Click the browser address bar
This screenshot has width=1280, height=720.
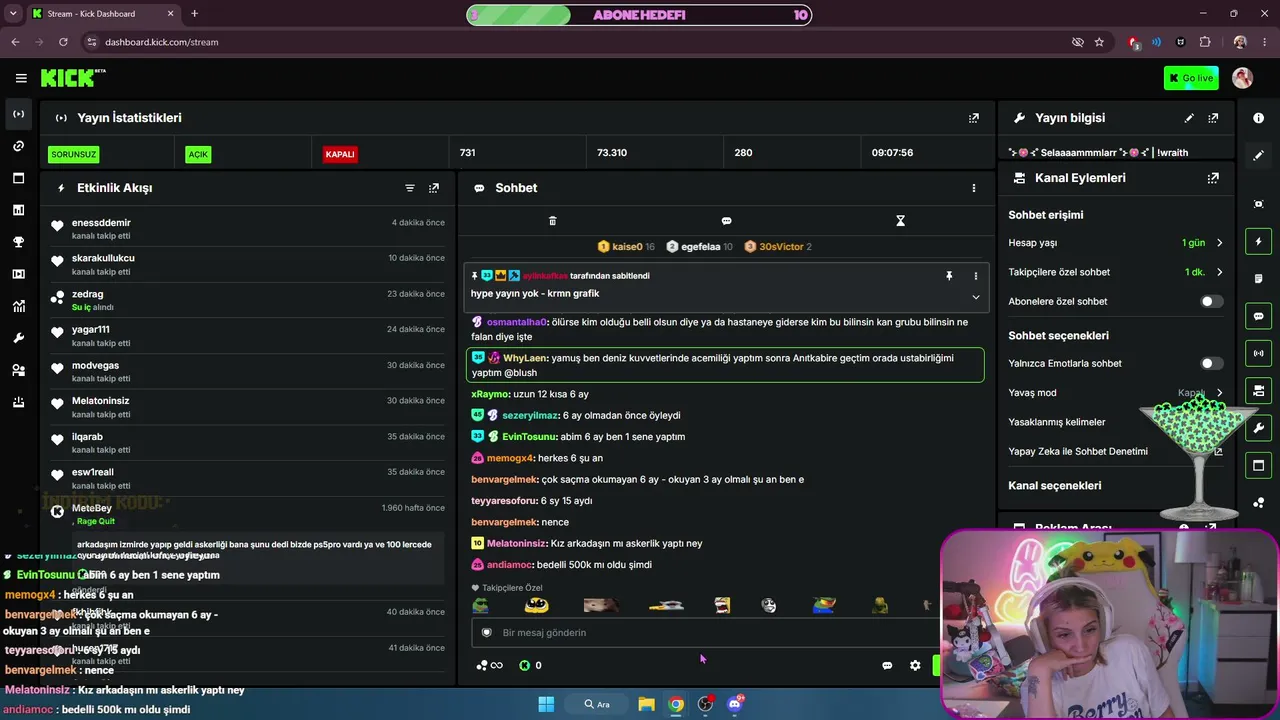(x=570, y=42)
